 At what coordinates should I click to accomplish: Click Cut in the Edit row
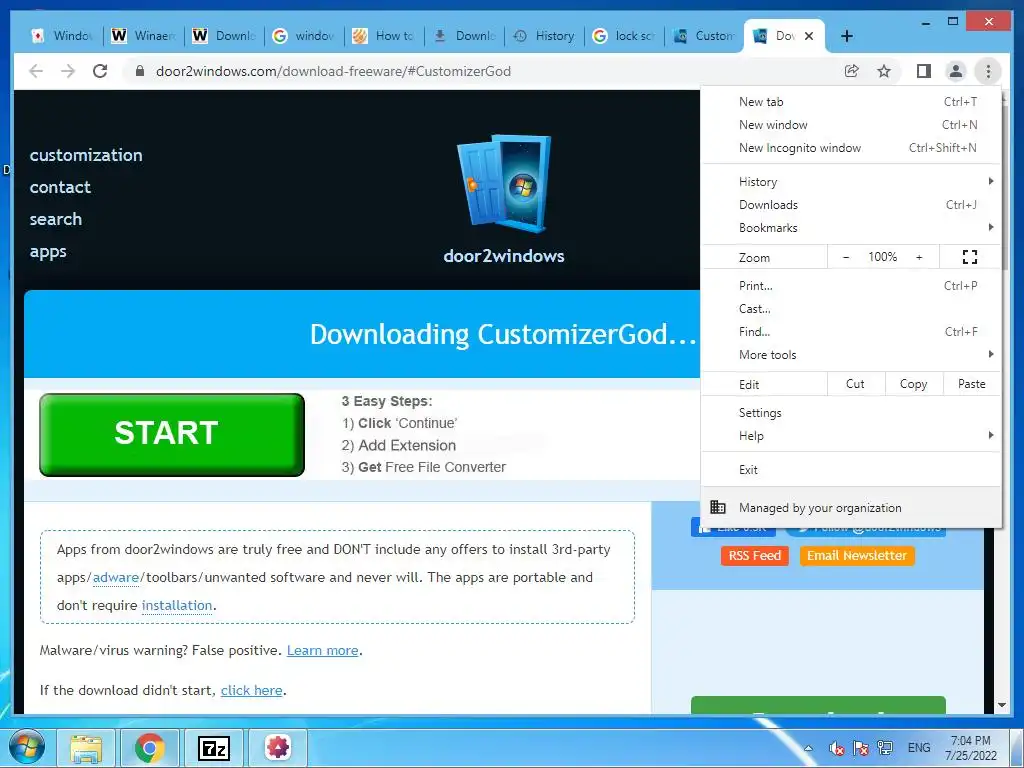(x=856, y=384)
